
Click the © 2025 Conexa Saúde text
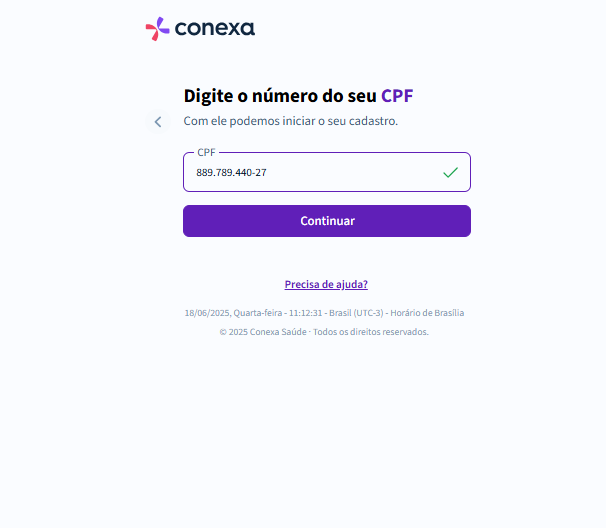click(x=263, y=332)
